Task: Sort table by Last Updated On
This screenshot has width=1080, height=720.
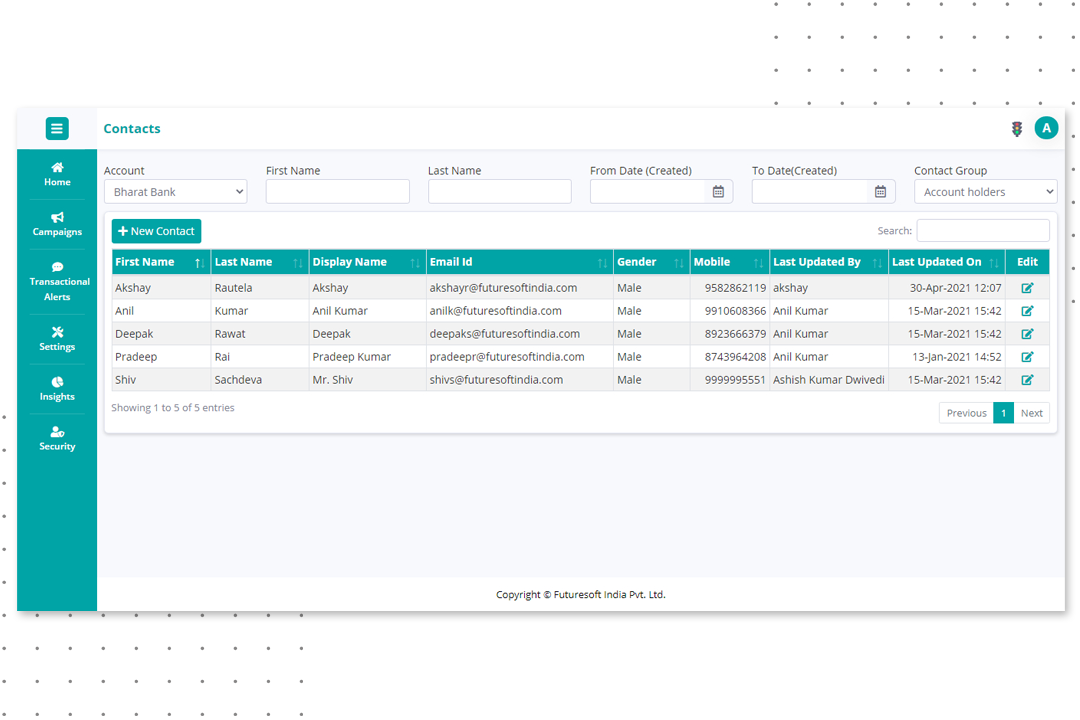Action: coord(946,262)
